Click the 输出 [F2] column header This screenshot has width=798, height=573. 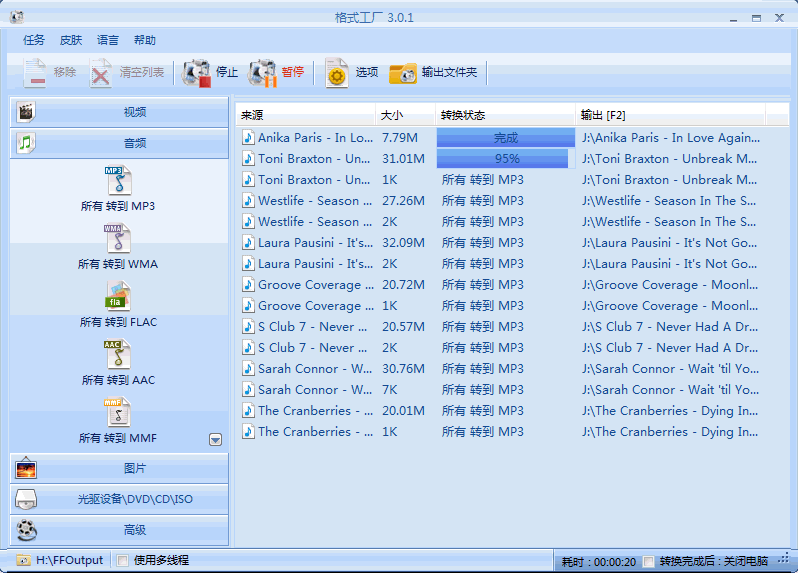(670, 115)
